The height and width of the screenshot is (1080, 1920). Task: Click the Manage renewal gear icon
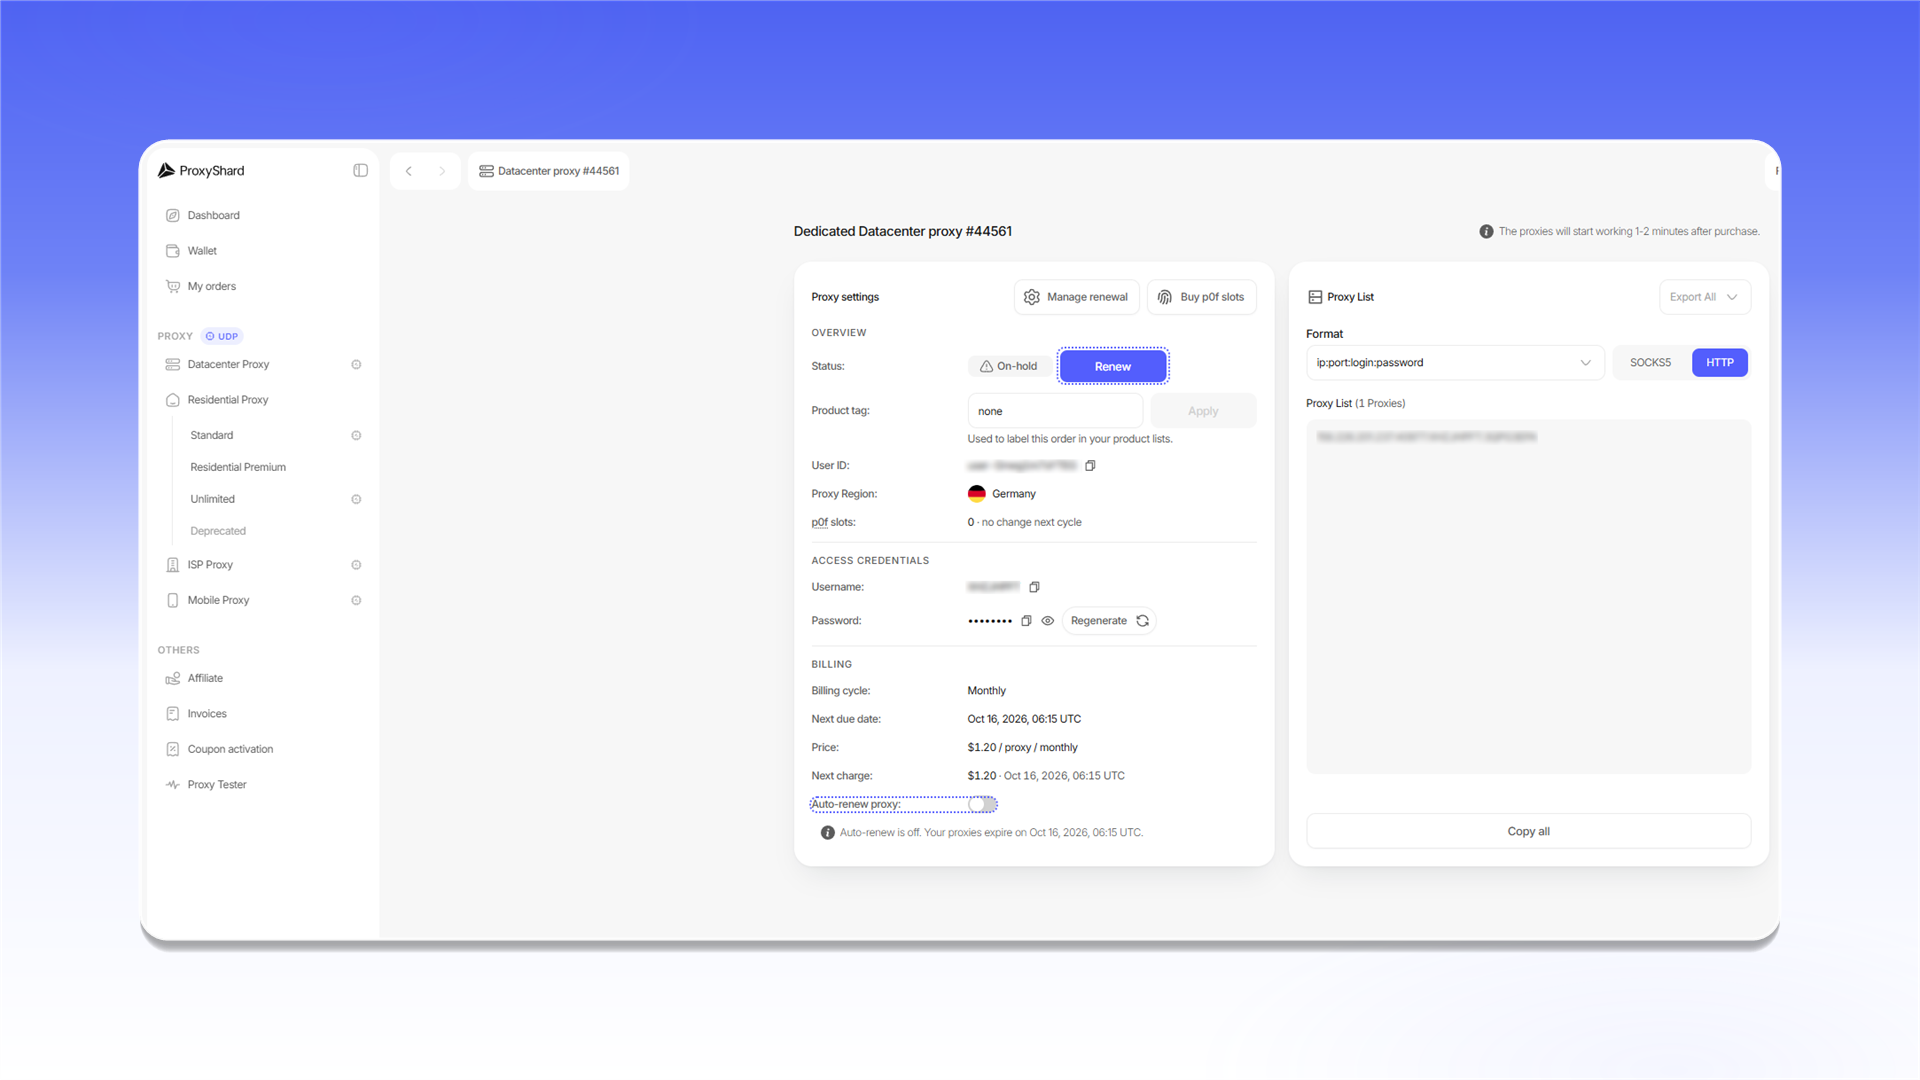point(1032,297)
